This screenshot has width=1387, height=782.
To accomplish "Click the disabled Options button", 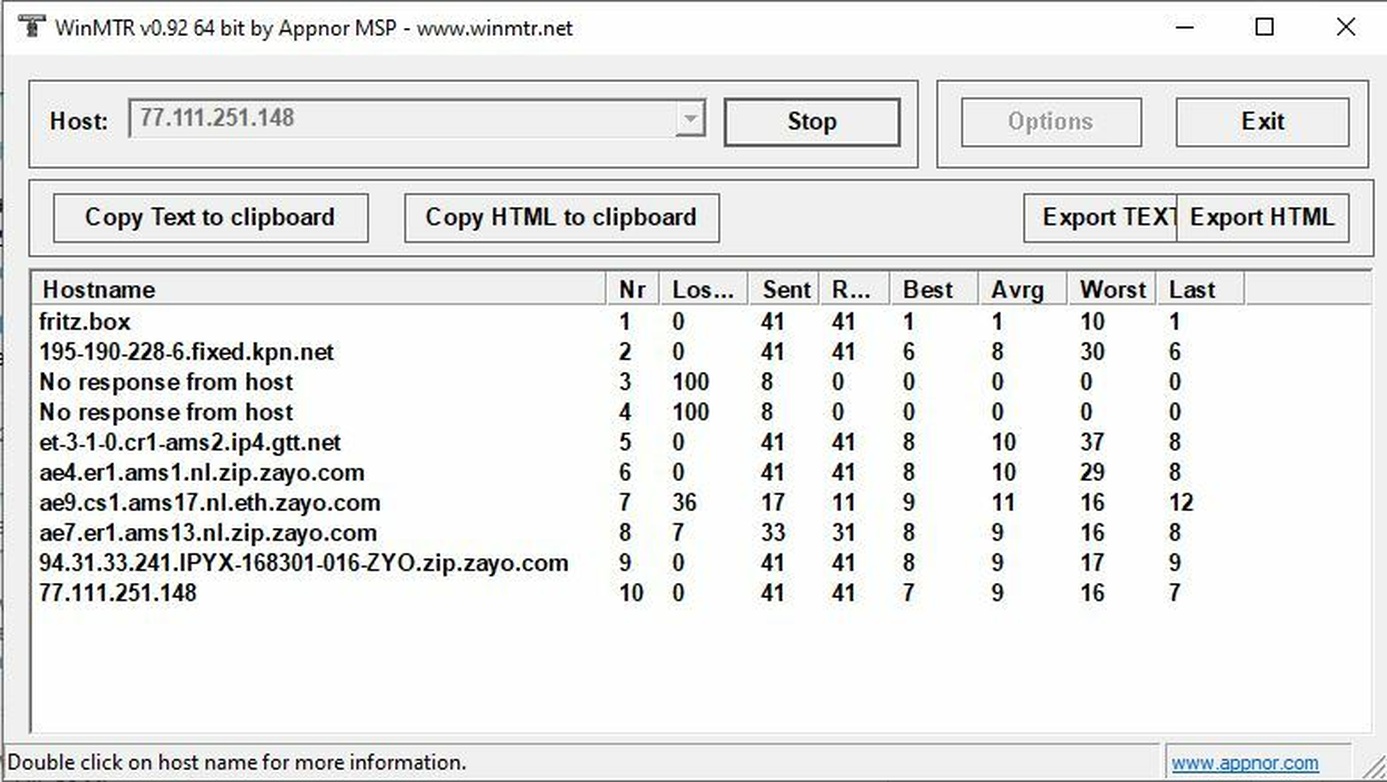I will point(1051,122).
